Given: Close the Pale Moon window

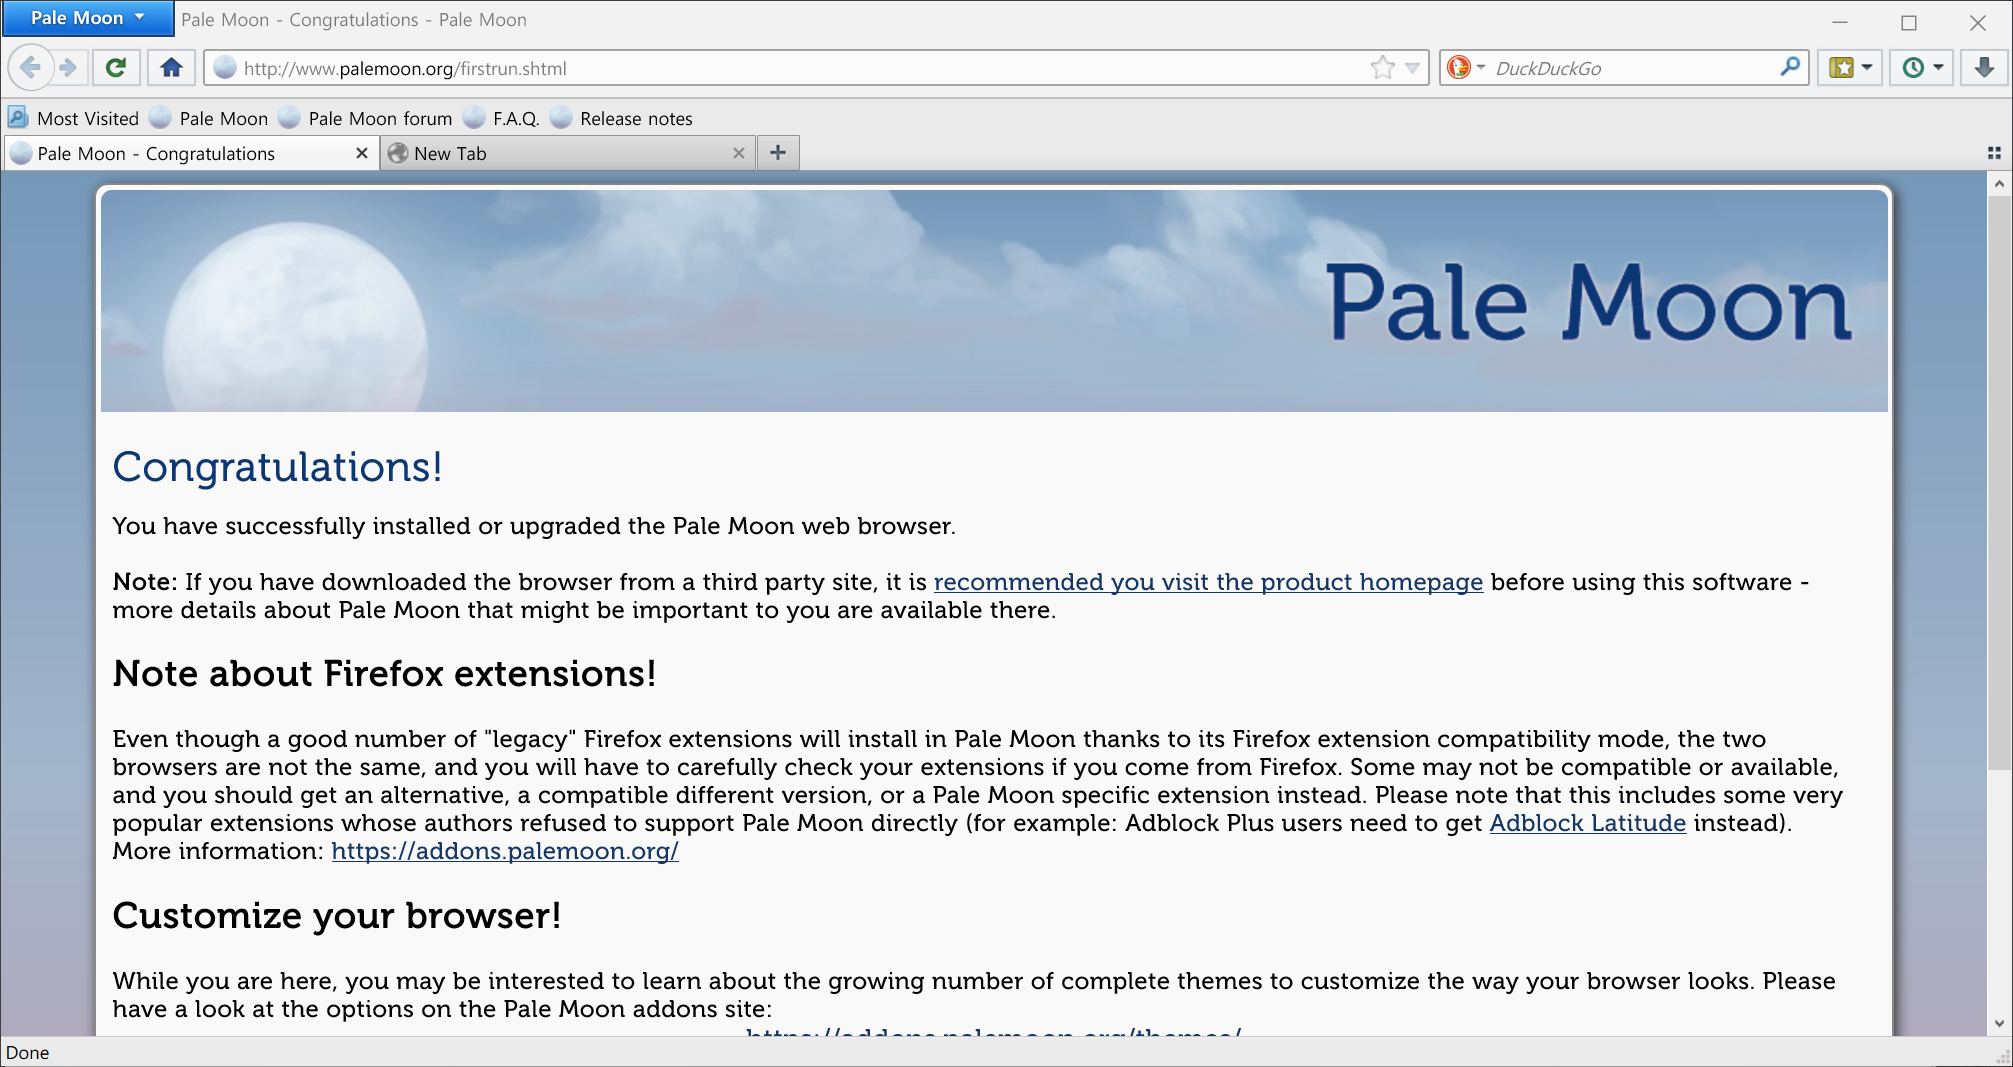Looking at the screenshot, I should (1978, 22).
